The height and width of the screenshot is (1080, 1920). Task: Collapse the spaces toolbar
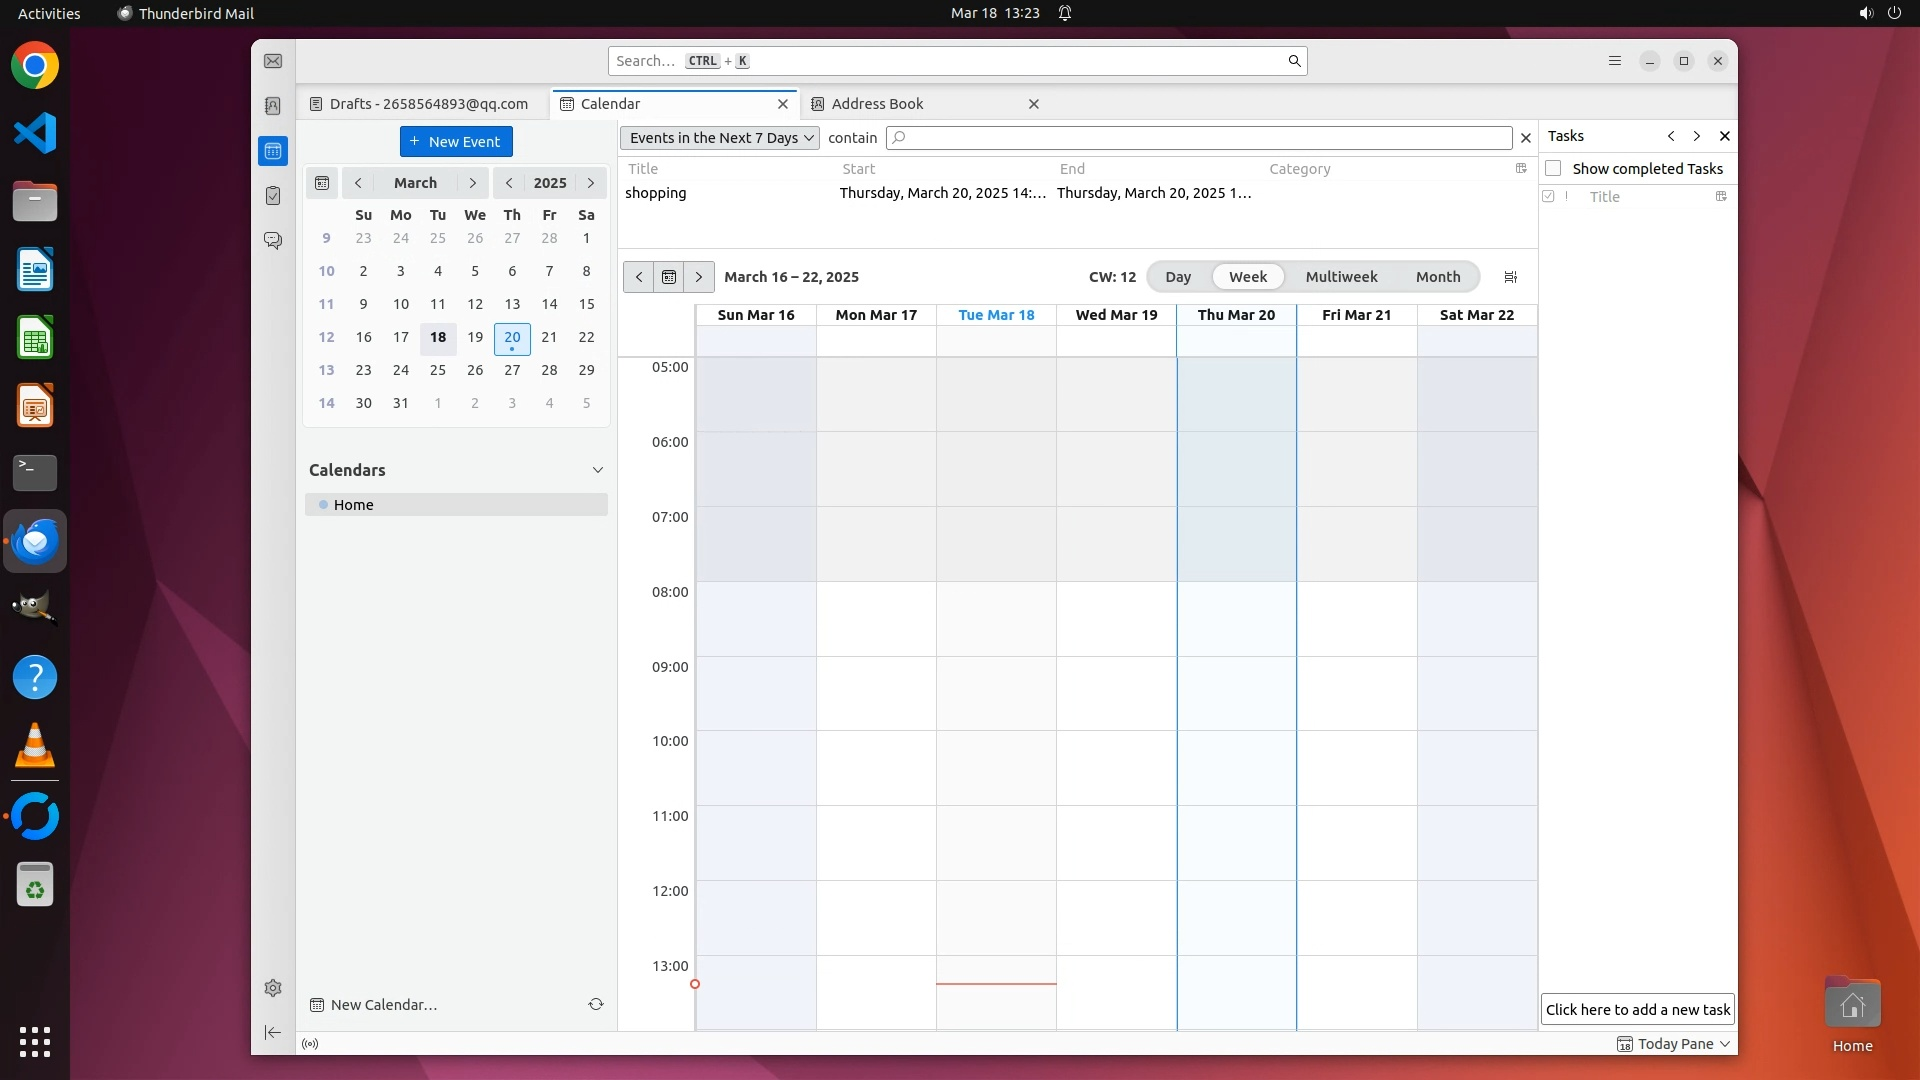[x=273, y=1032]
